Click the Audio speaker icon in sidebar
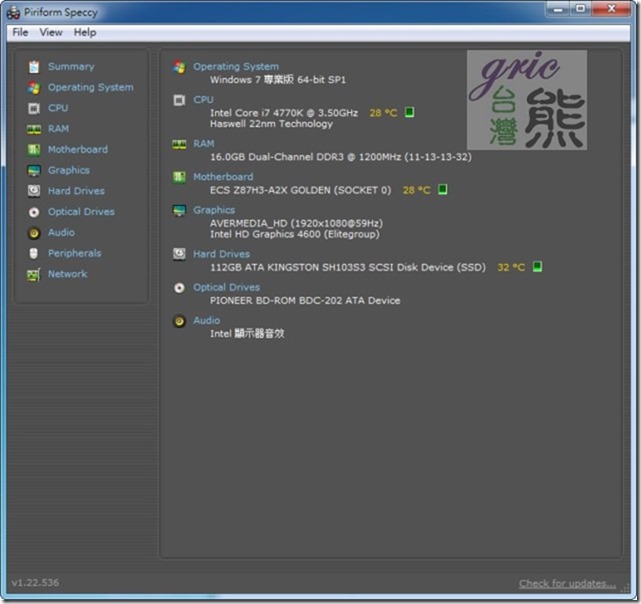Screen dimensions: 641x604 (34, 233)
